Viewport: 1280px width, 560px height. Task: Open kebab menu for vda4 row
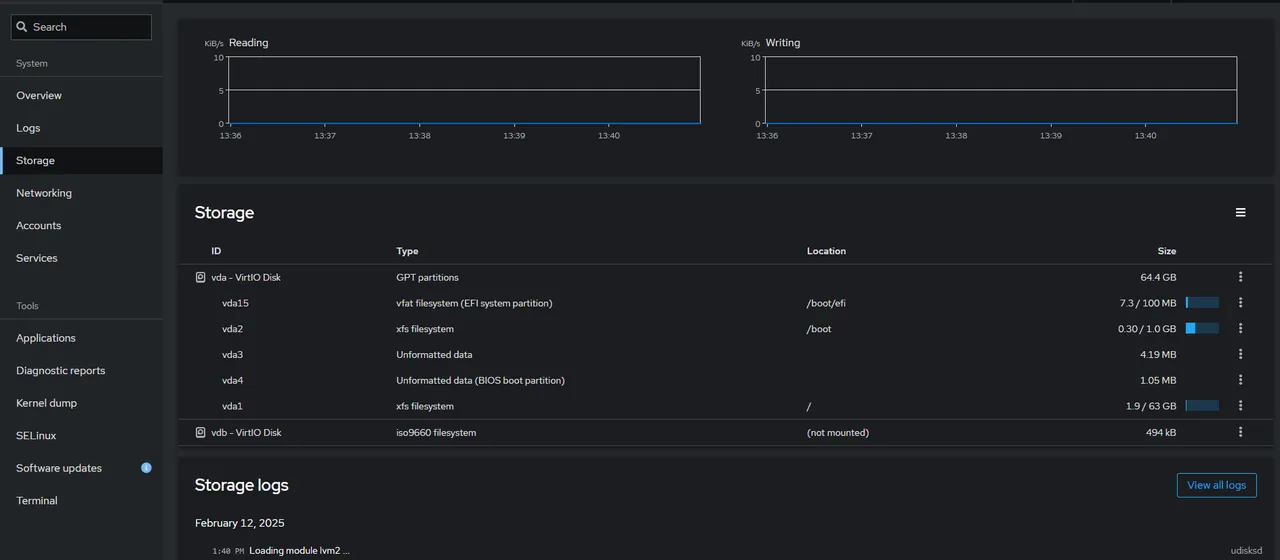coord(1240,380)
